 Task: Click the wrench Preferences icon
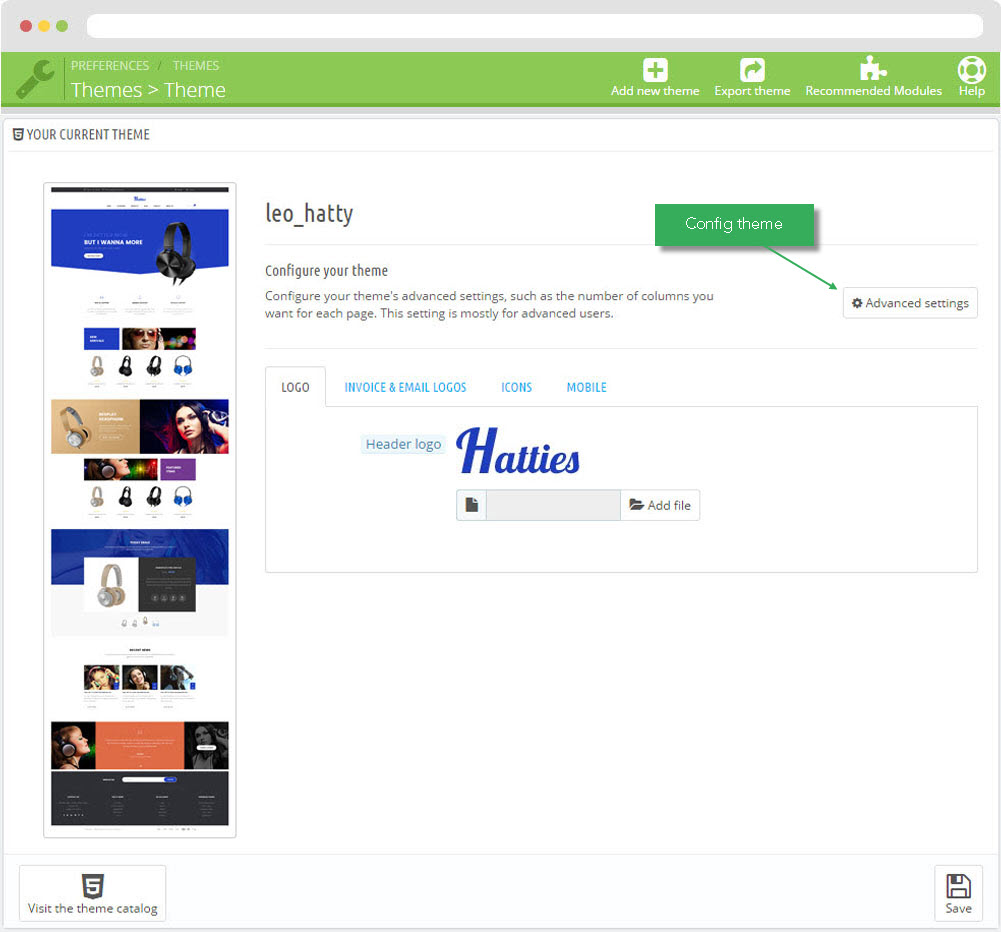(35, 79)
